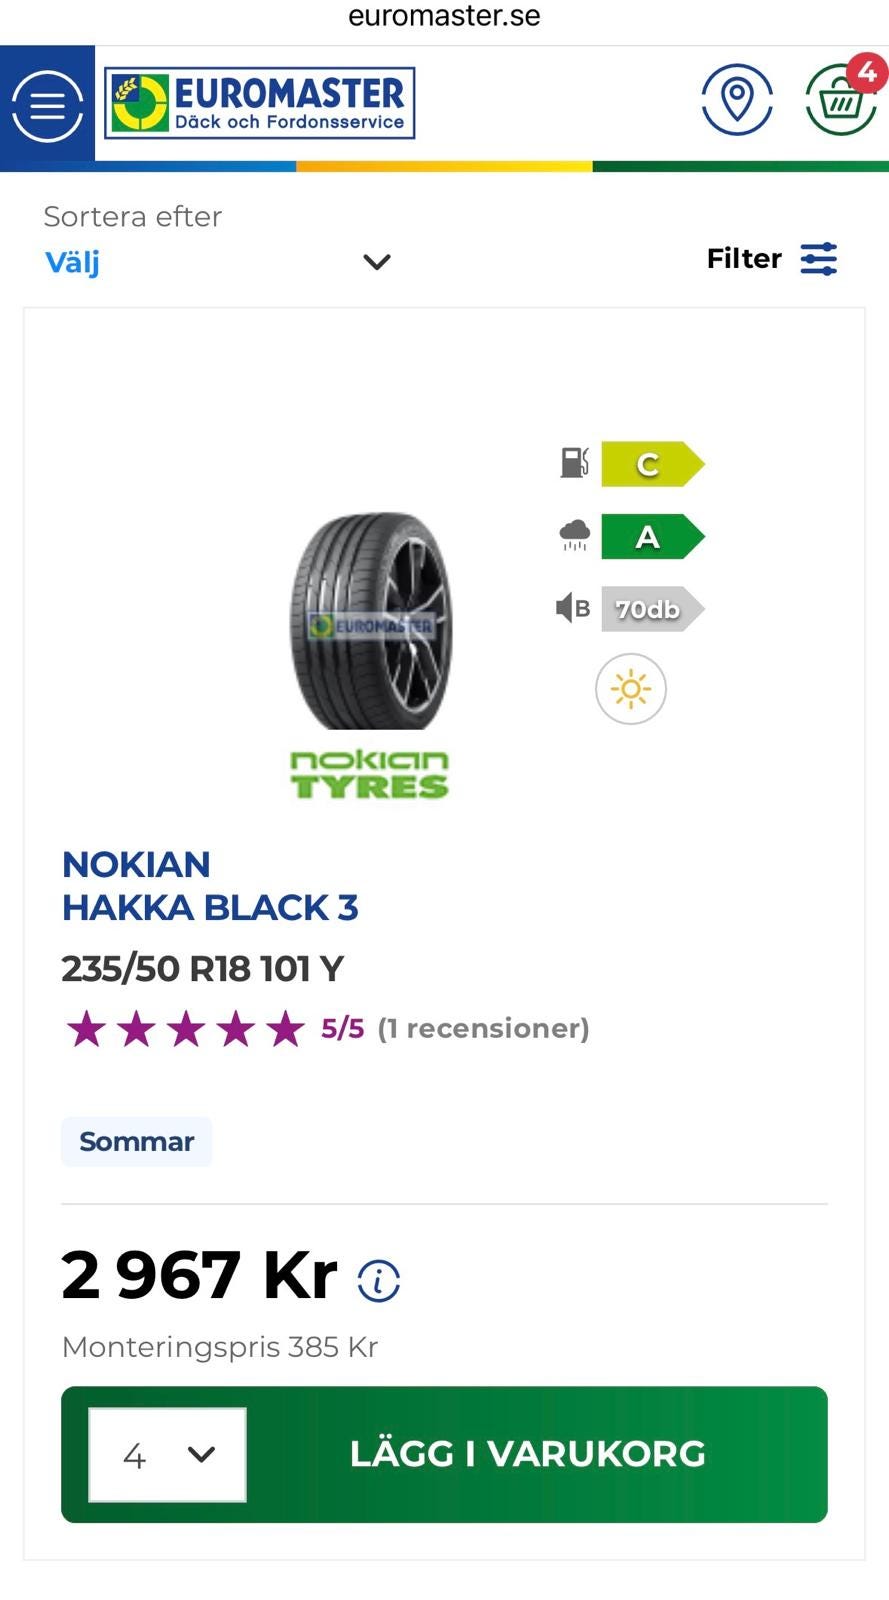Open the shopping basket icon
The height and width of the screenshot is (1600, 889).
pos(841,101)
